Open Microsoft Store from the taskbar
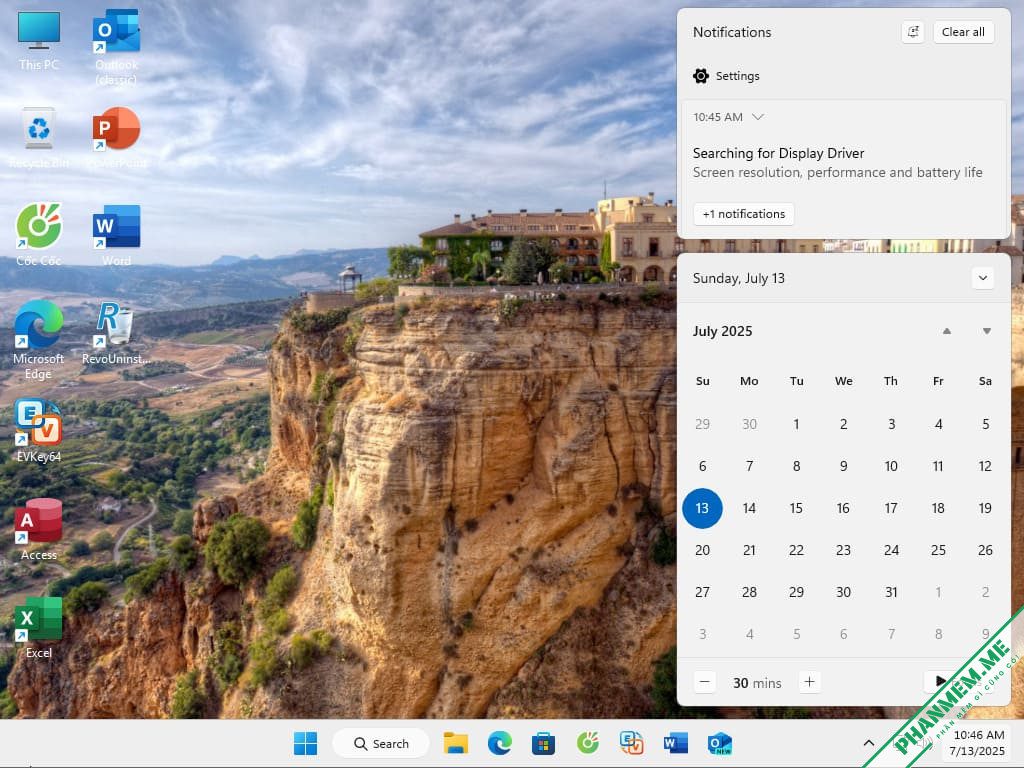 pos(543,743)
